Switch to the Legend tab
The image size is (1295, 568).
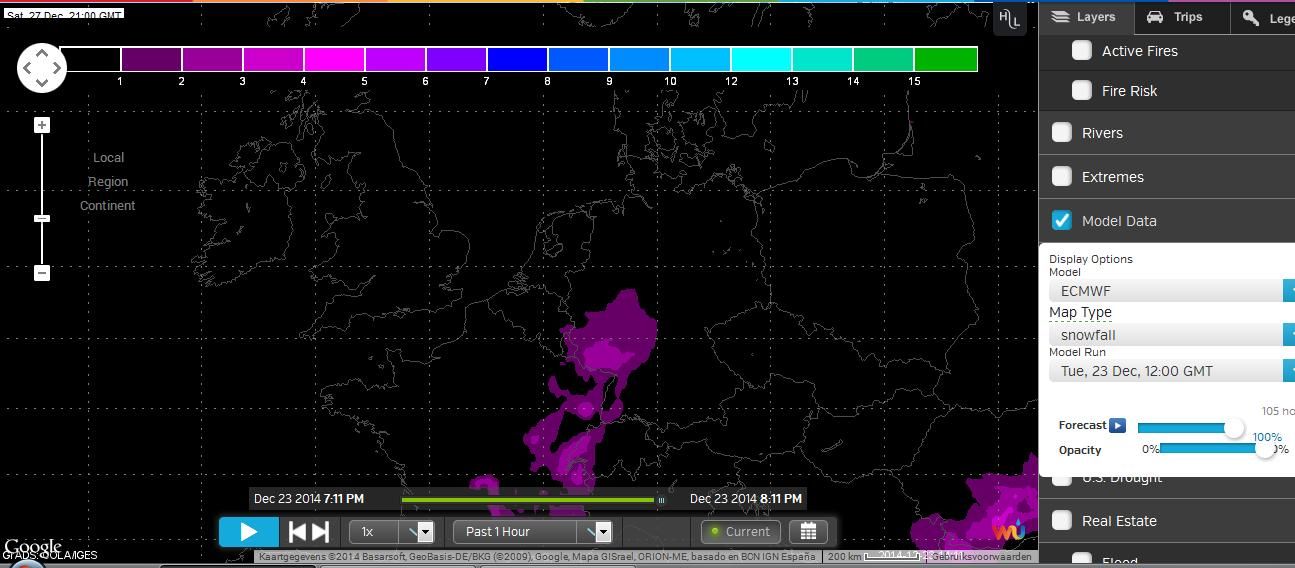pyautogui.click(x=1264, y=17)
